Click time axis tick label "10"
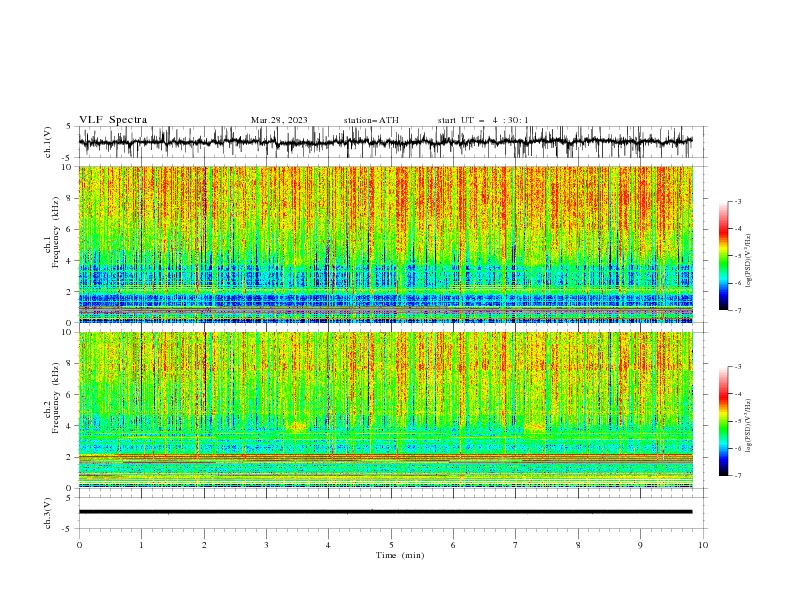 [x=703, y=545]
